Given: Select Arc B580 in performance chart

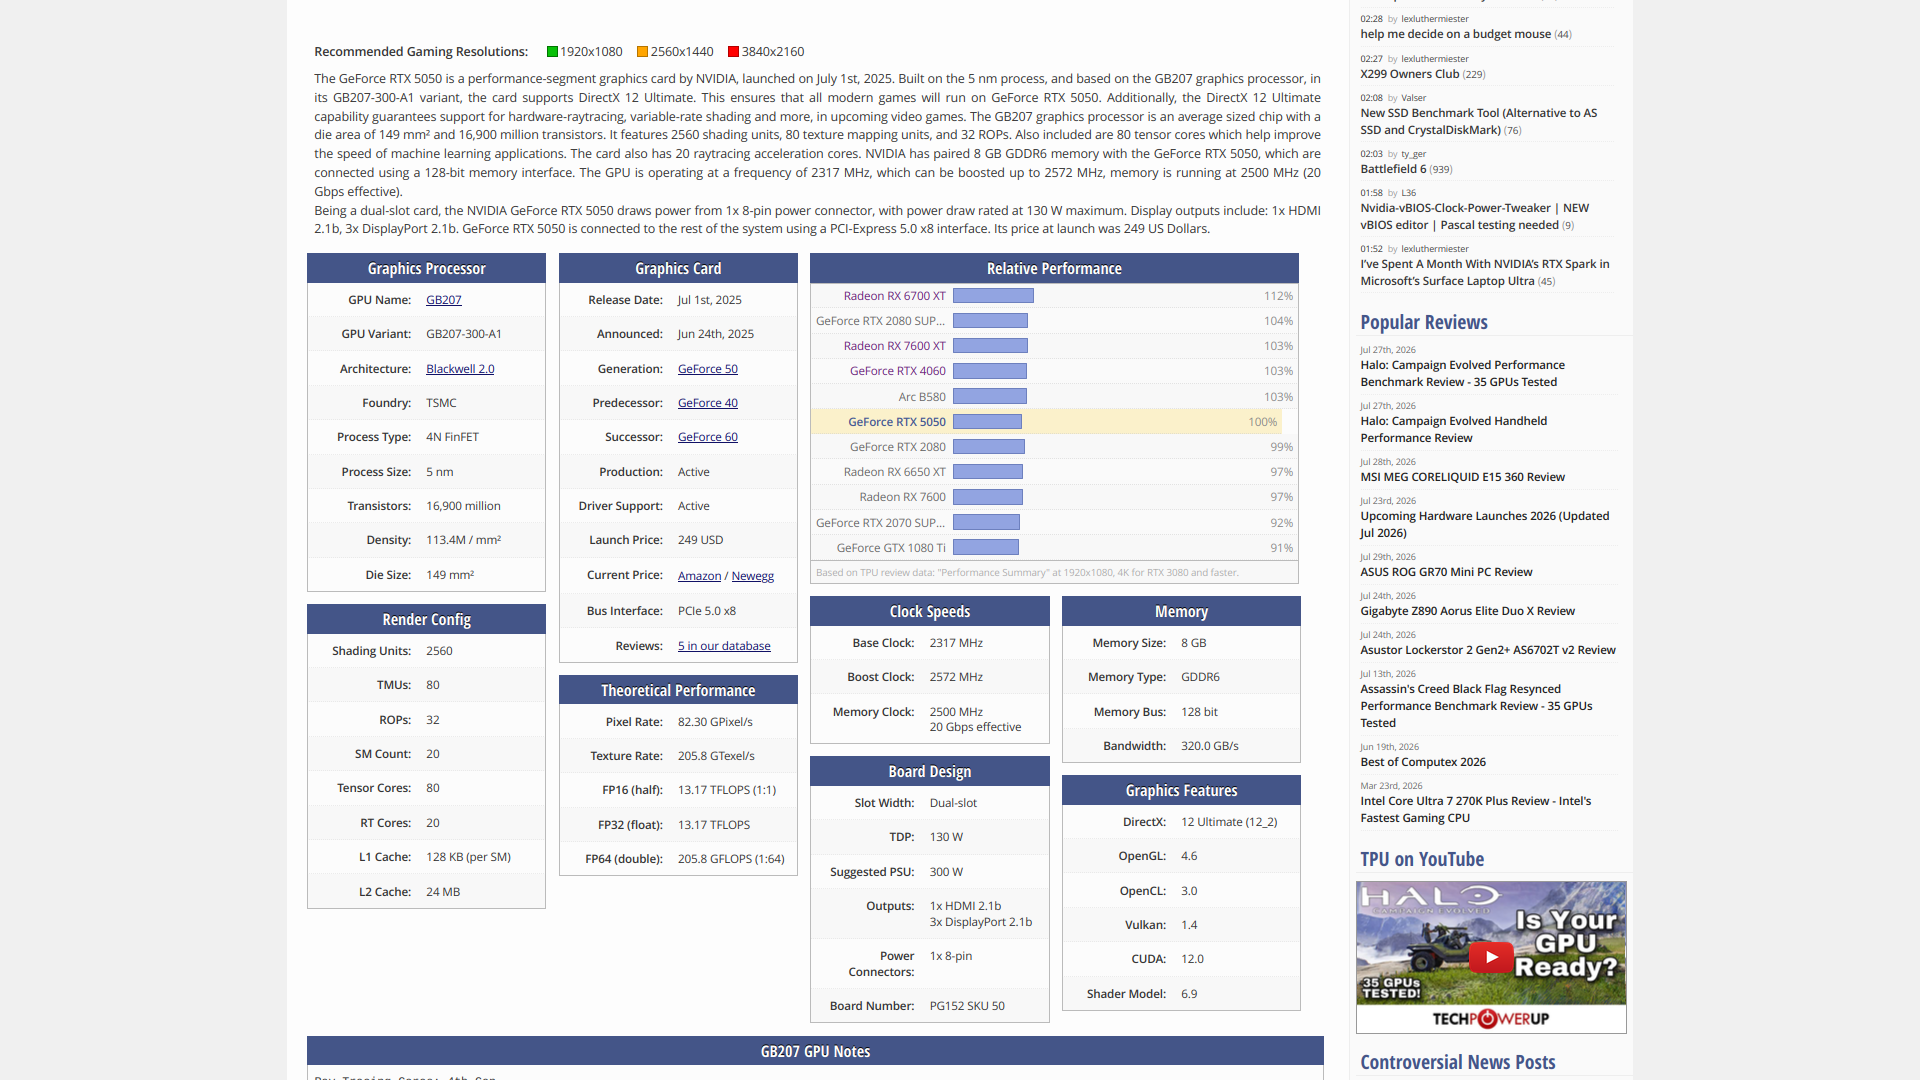Looking at the screenshot, I should pos(922,397).
